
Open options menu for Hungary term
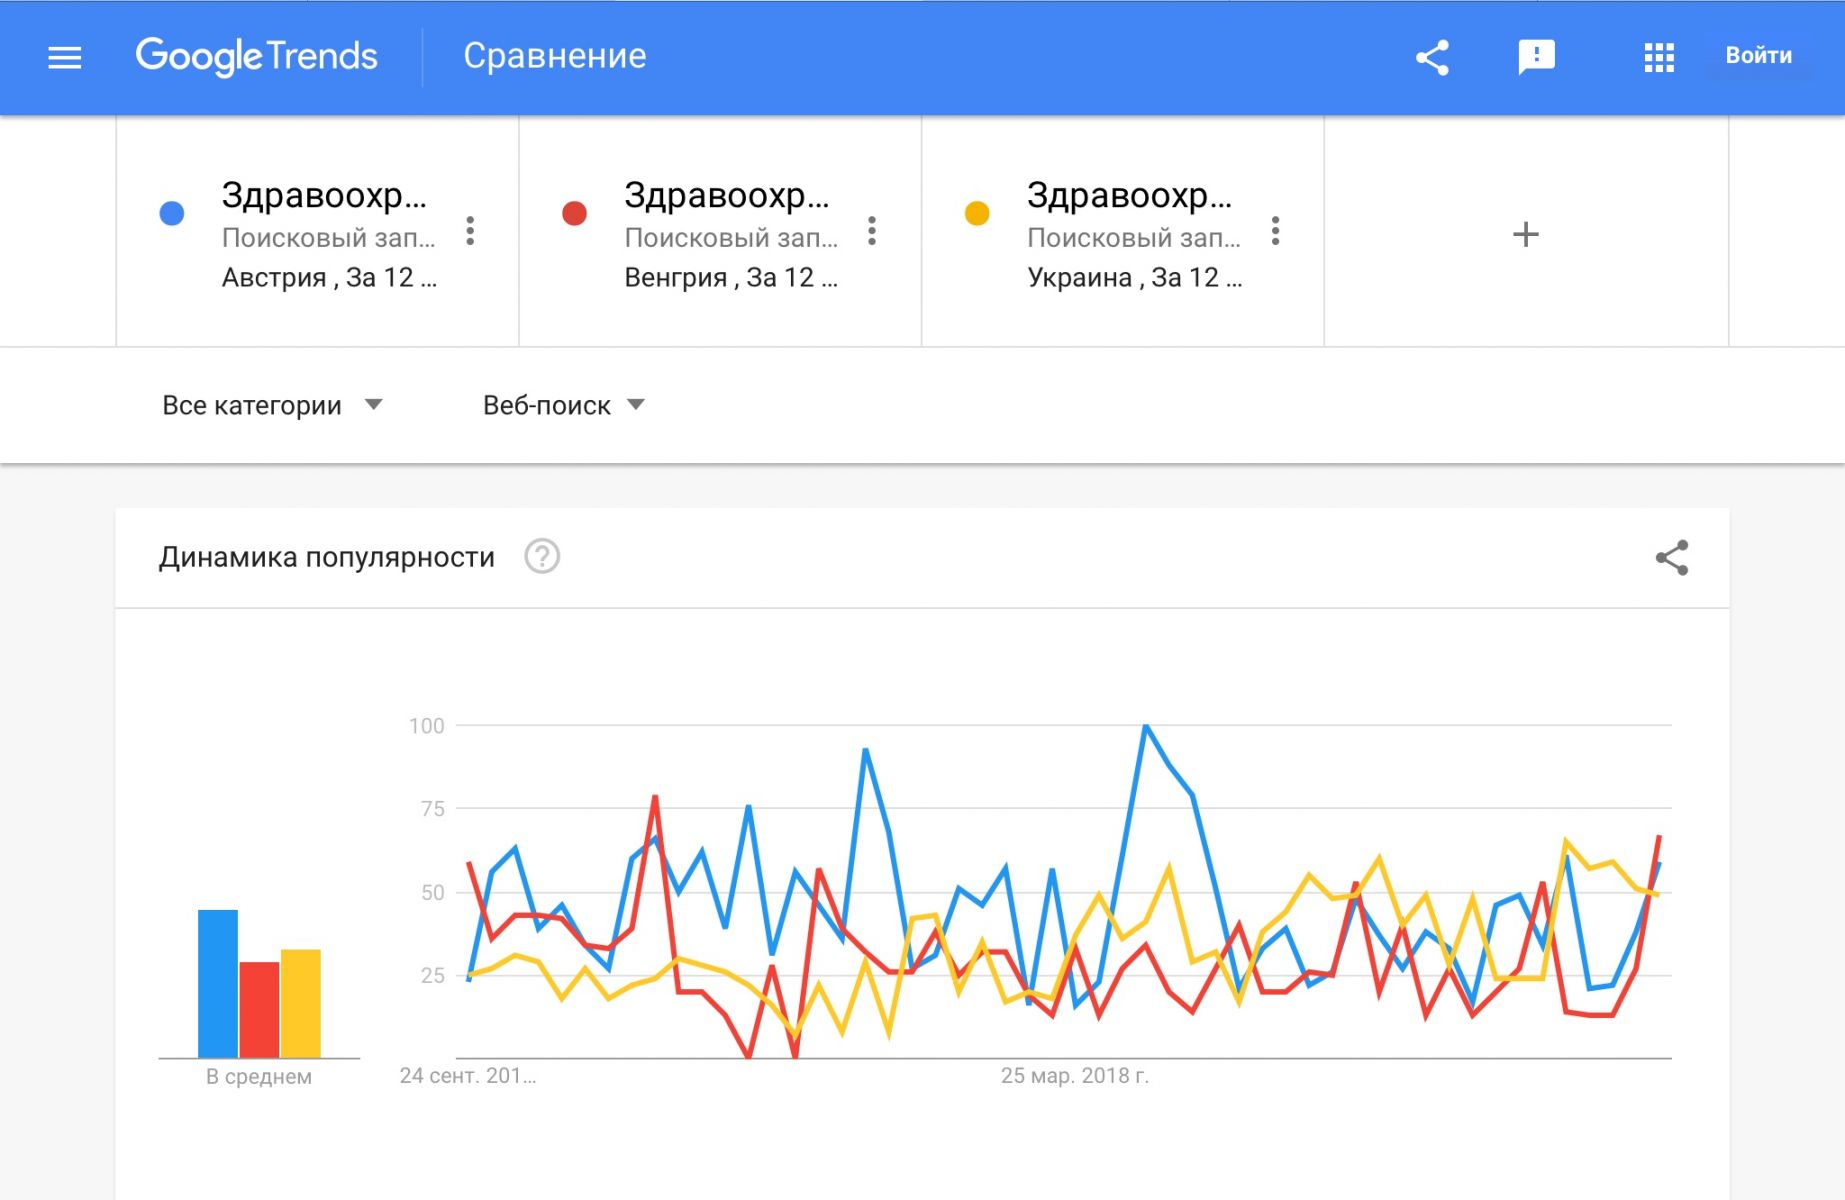[872, 231]
